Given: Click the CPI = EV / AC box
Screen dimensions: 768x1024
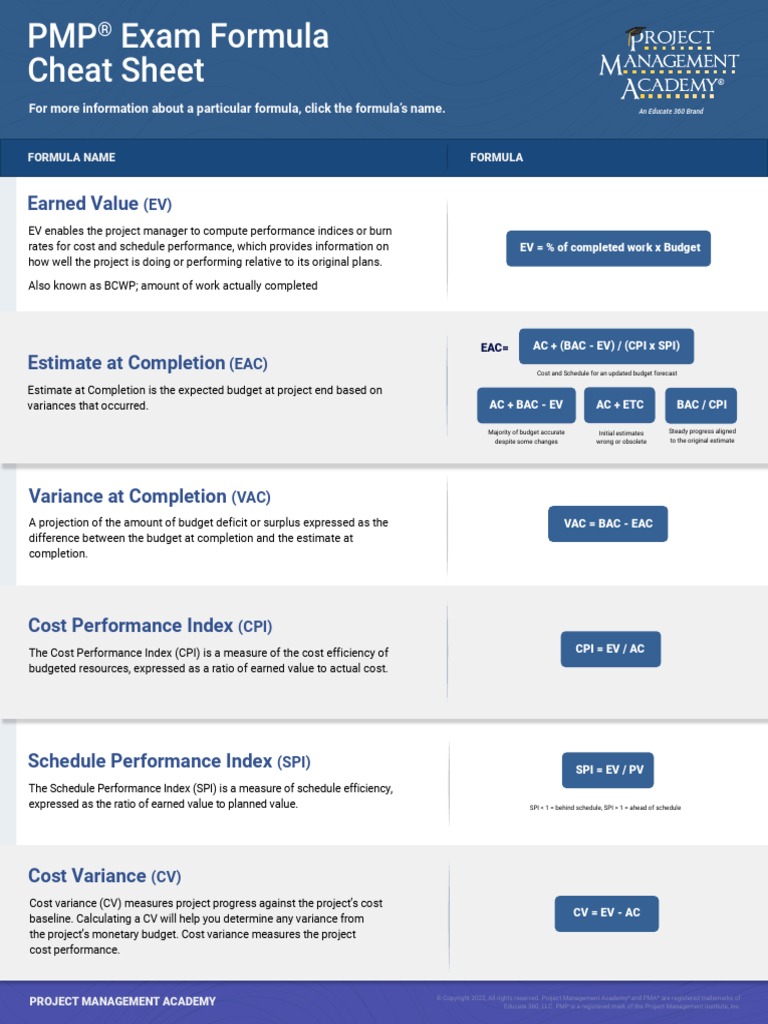Looking at the screenshot, I should click(x=610, y=649).
